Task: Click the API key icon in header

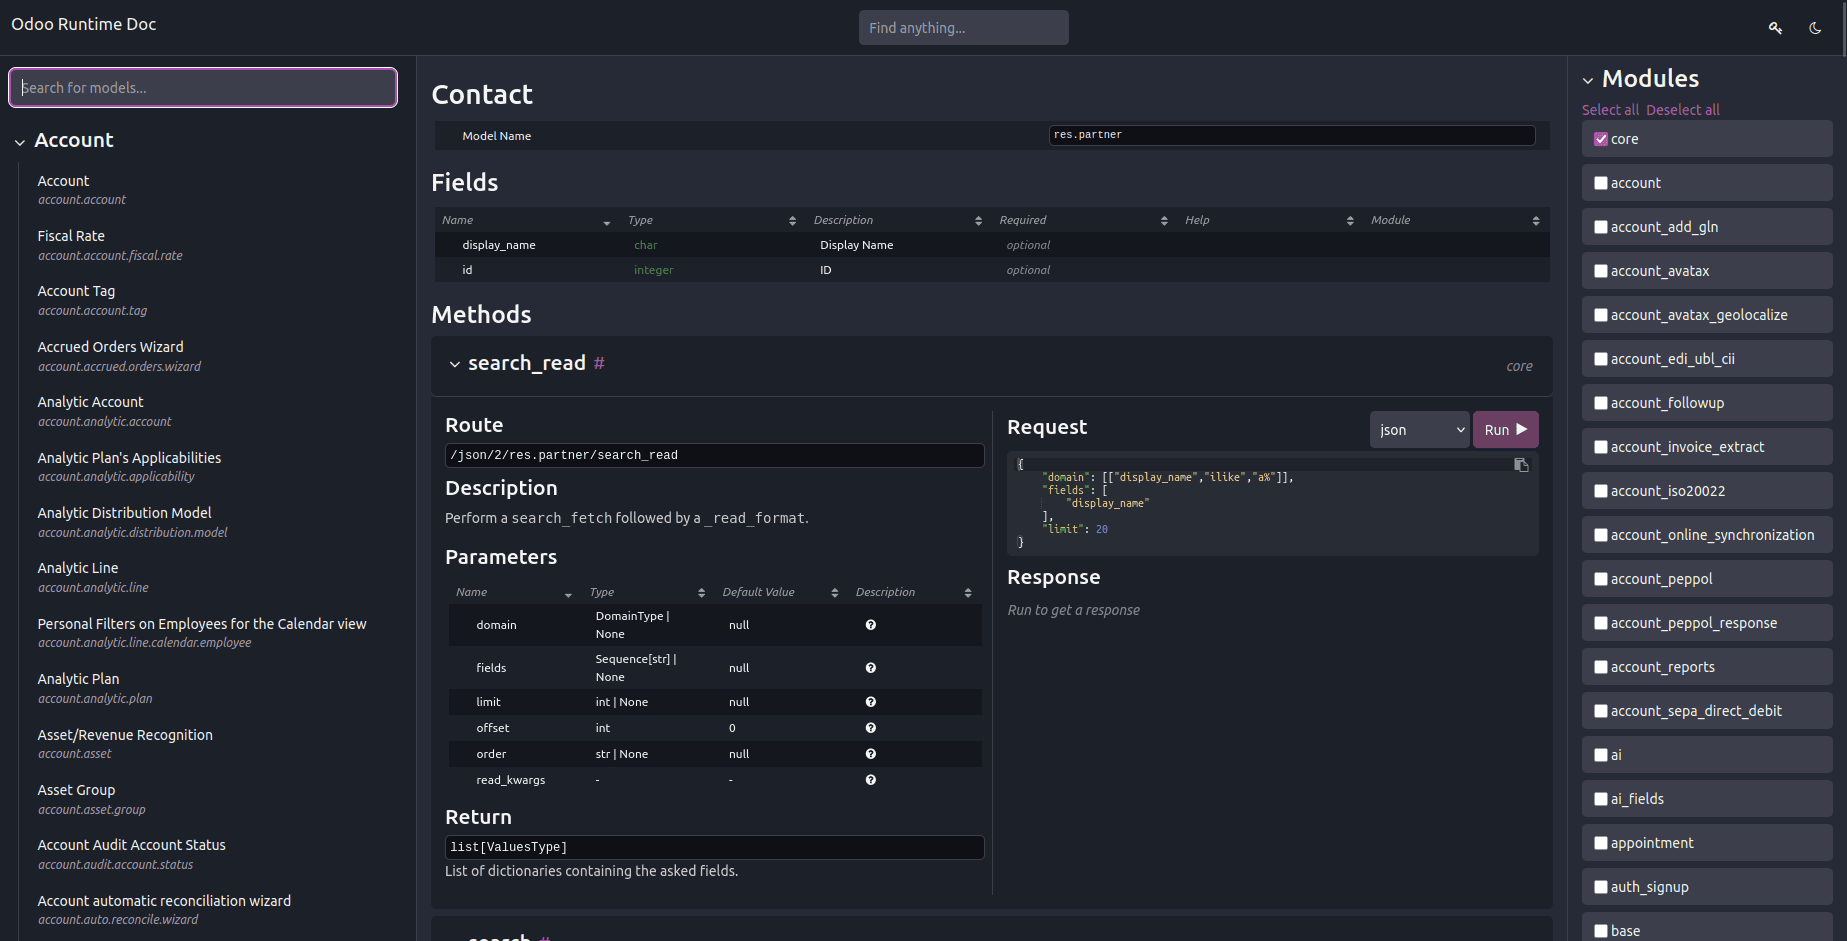Action: (1775, 28)
